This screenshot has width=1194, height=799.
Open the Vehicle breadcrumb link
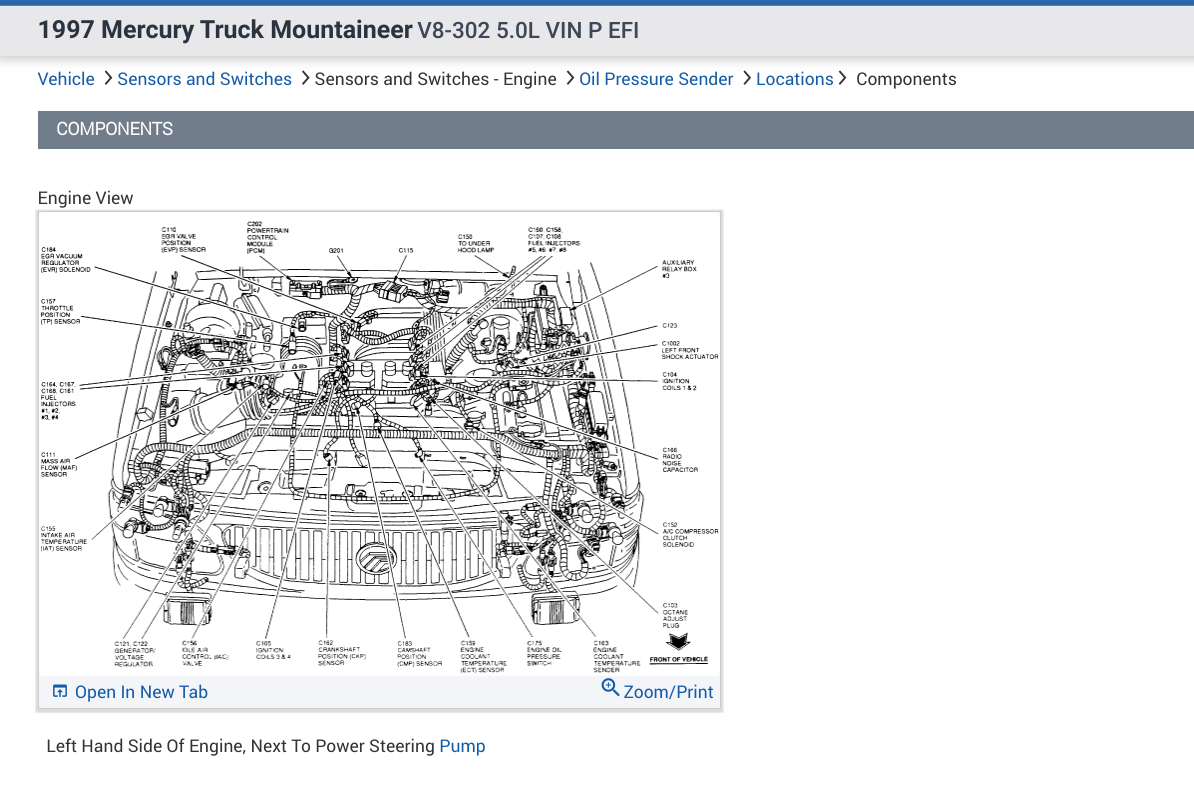click(66, 79)
